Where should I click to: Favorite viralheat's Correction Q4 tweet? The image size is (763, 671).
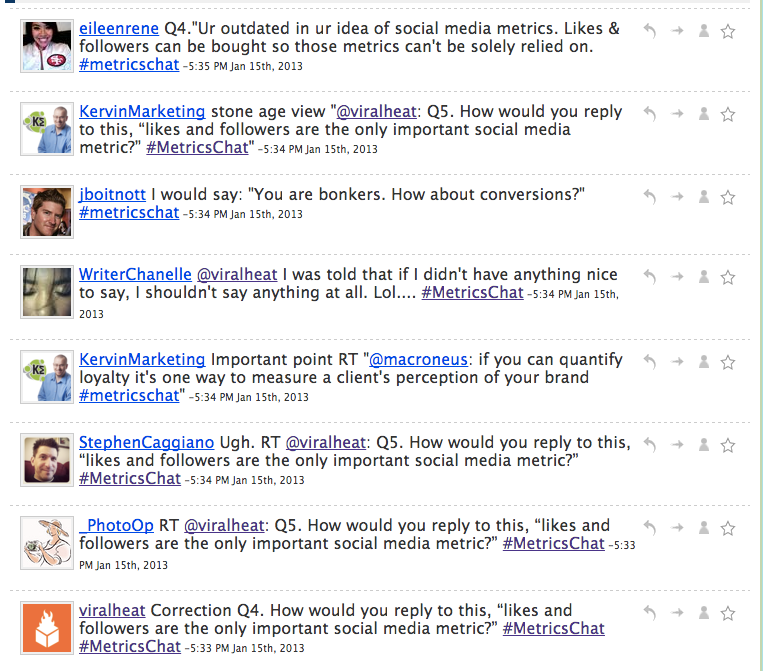coord(728,613)
